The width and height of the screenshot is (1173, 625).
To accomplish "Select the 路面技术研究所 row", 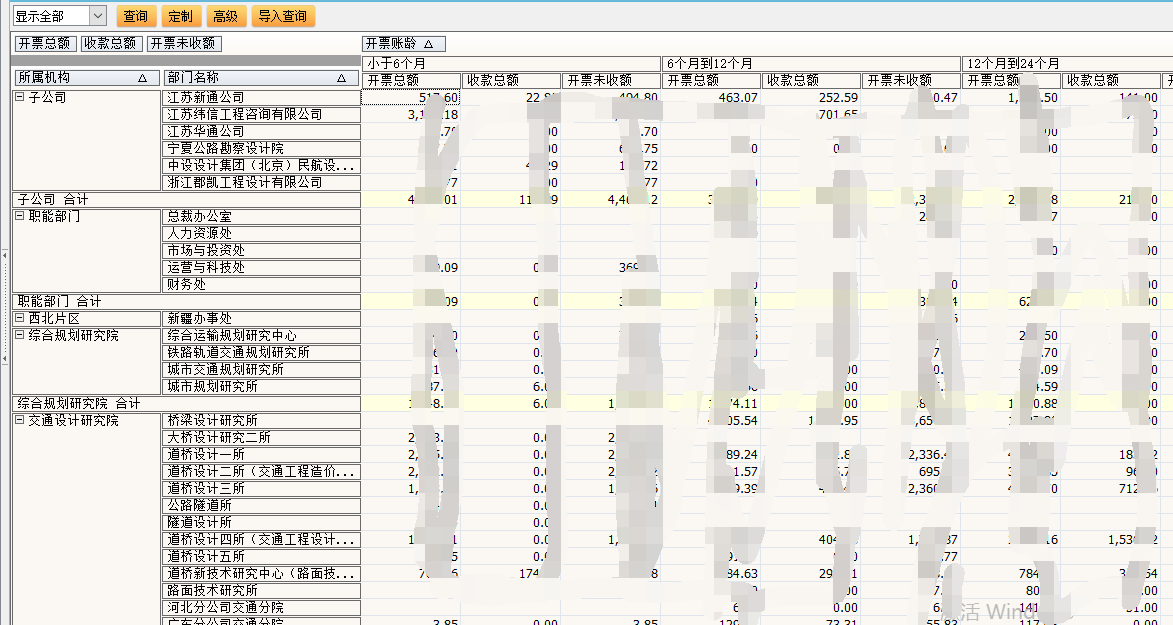I will click(261, 590).
